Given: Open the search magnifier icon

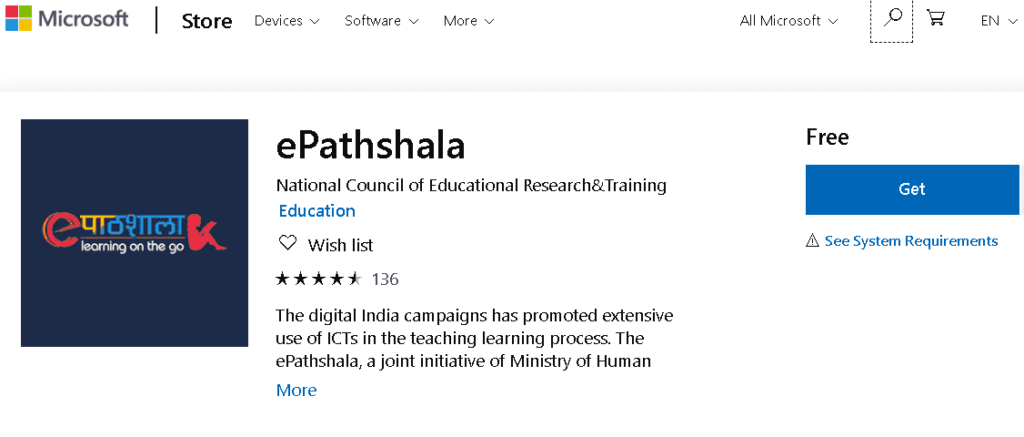Looking at the screenshot, I should [892, 19].
